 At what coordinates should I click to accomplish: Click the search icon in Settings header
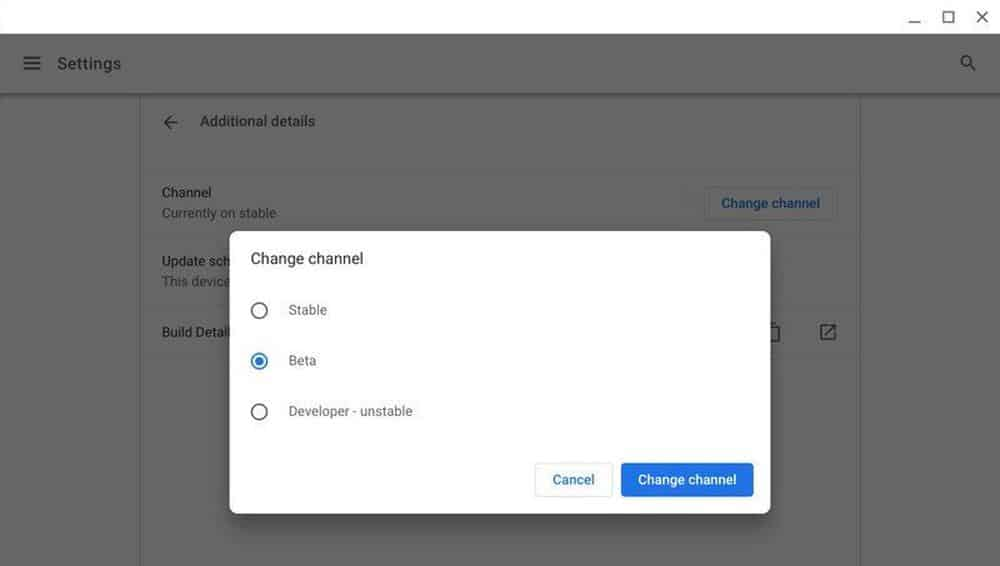pos(967,63)
